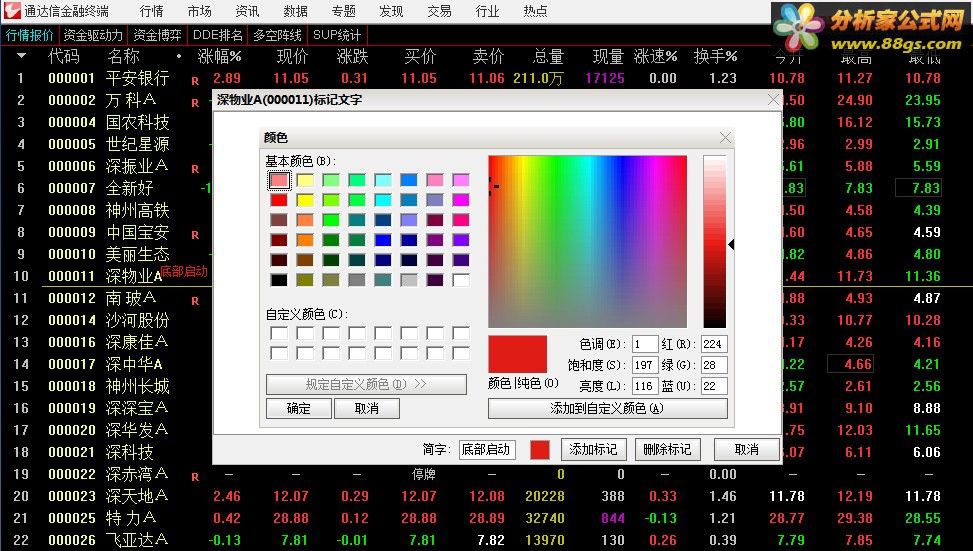973x551 pixels.
Task: Click the 简字 text field with 底部启动
Action: point(486,449)
